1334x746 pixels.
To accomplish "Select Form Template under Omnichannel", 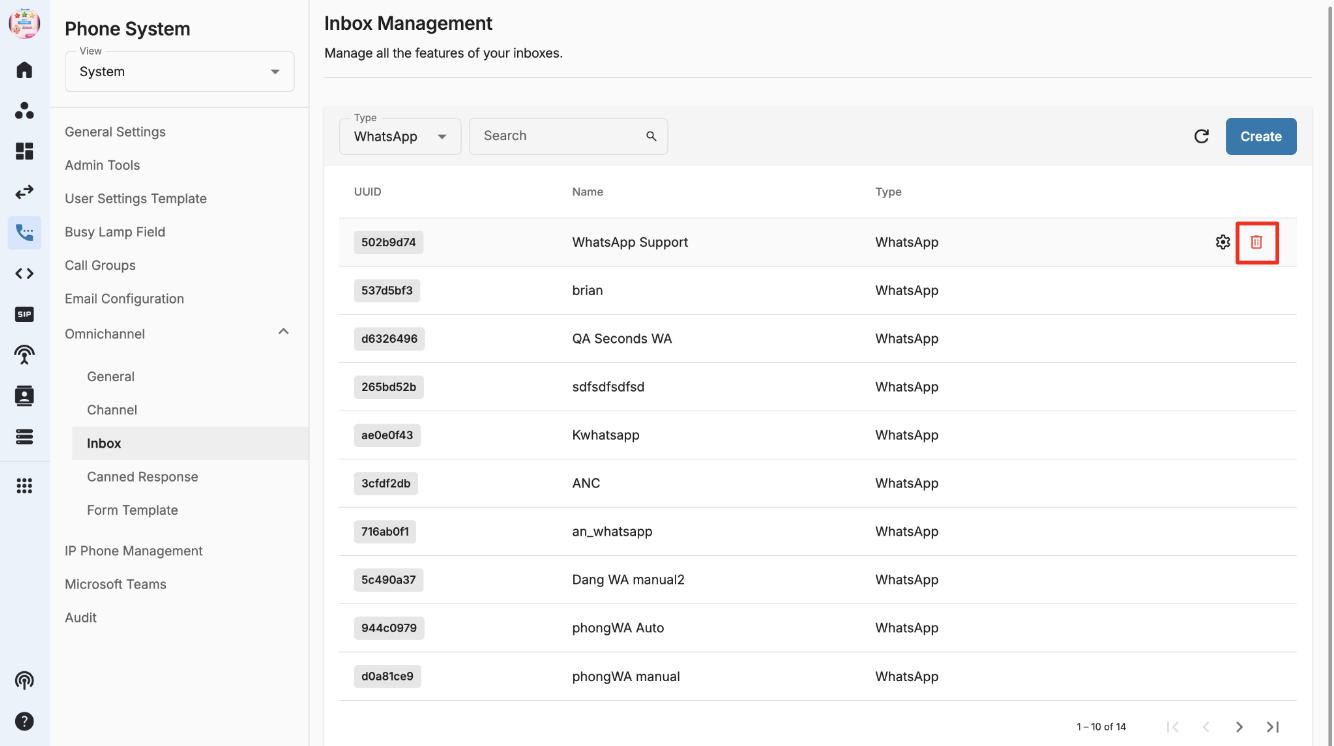I will [x=132, y=510].
